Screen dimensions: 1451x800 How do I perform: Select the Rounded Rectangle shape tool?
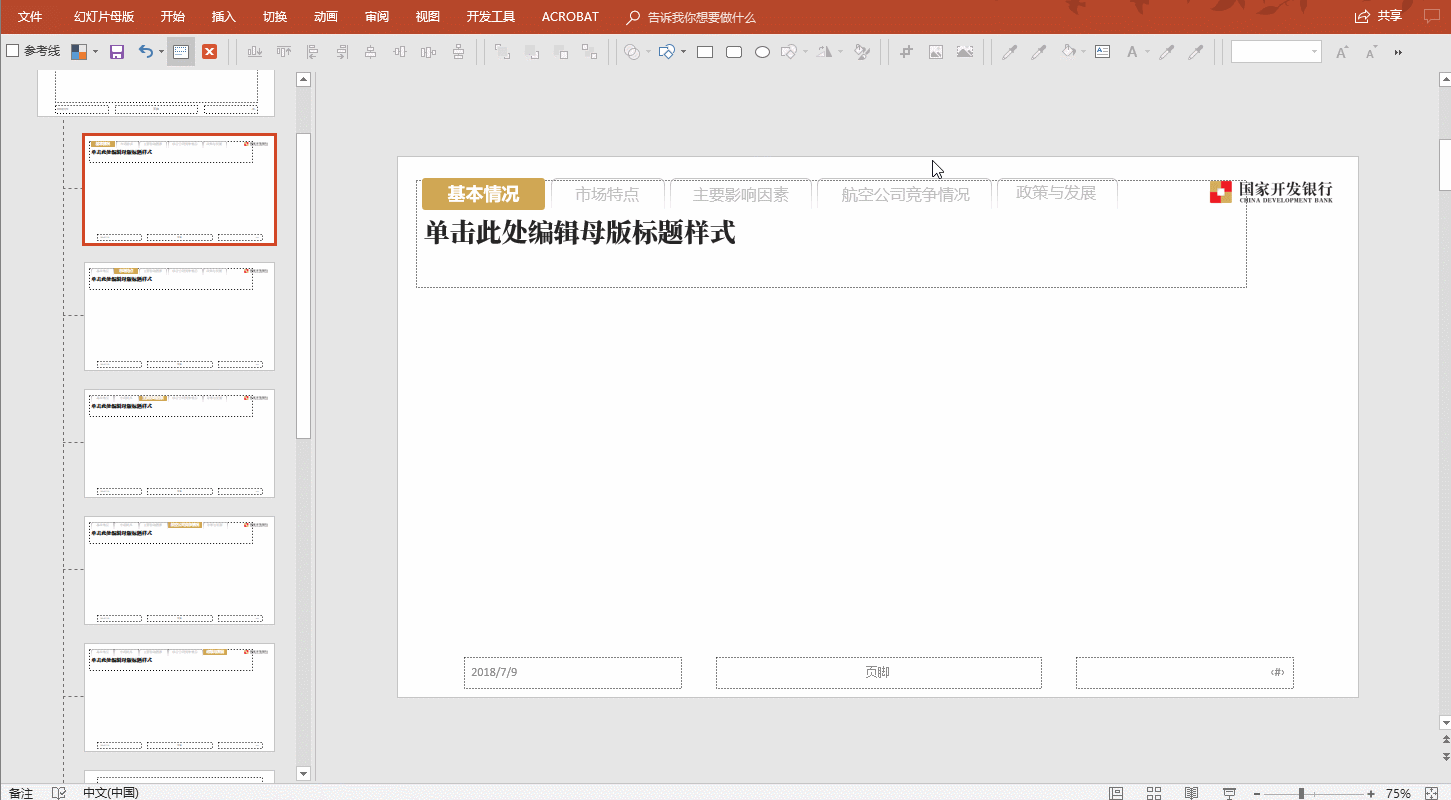pos(734,52)
